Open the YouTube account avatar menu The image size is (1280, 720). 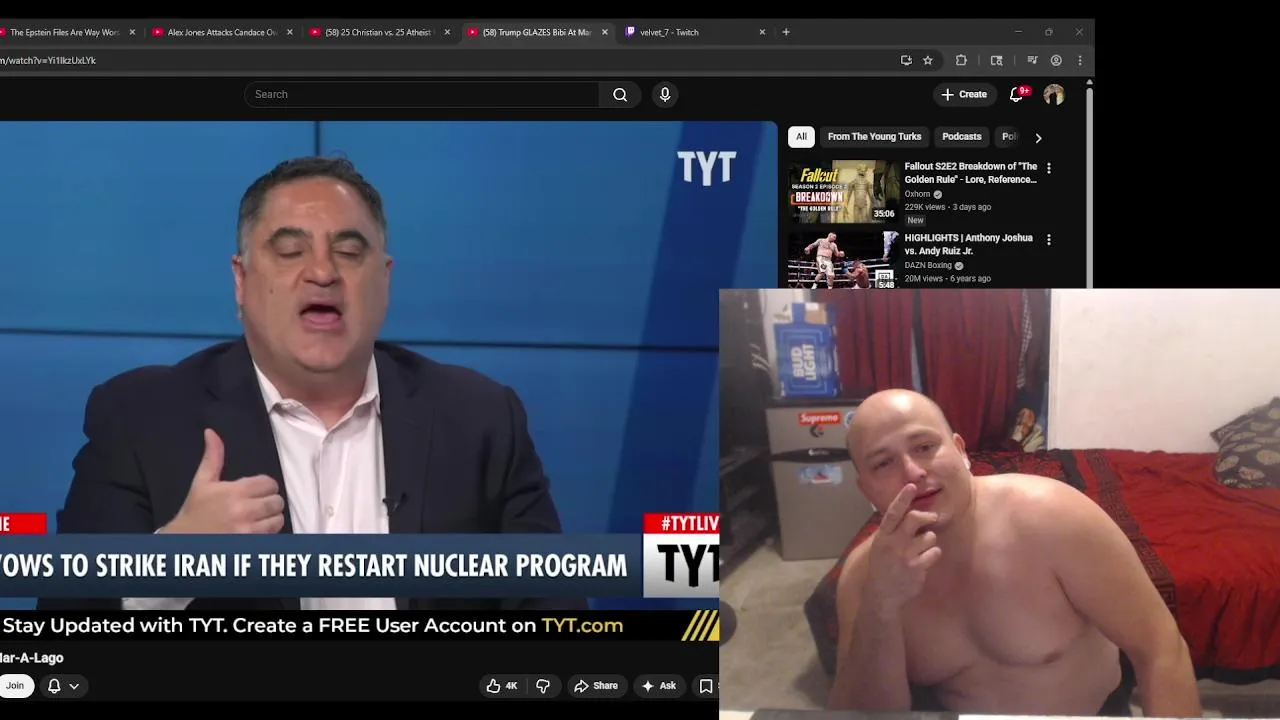tap(1054, 94)
